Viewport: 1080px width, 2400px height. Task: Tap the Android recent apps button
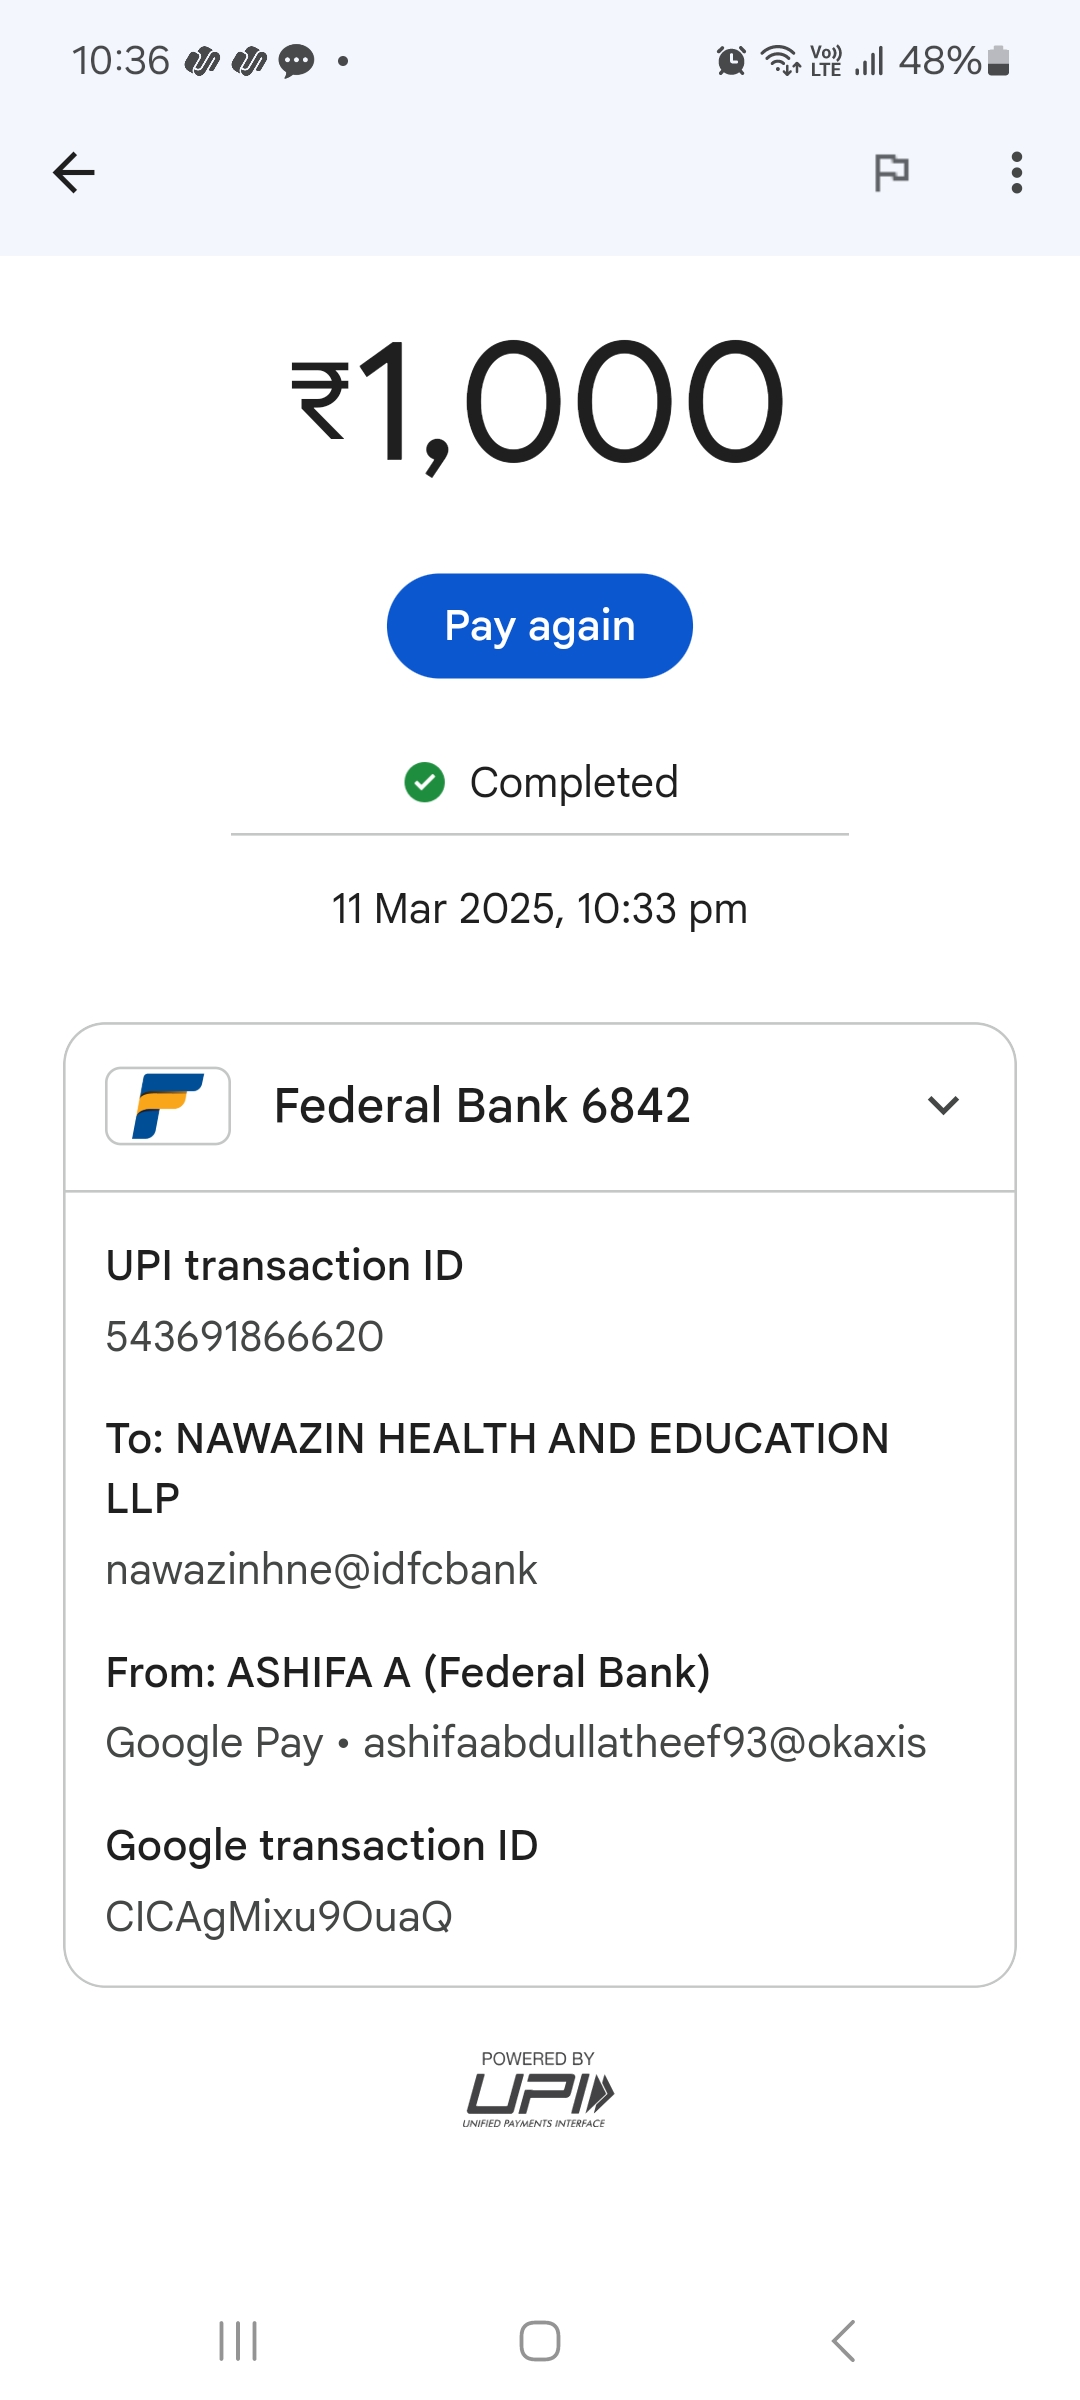(x=238, y=2341)
